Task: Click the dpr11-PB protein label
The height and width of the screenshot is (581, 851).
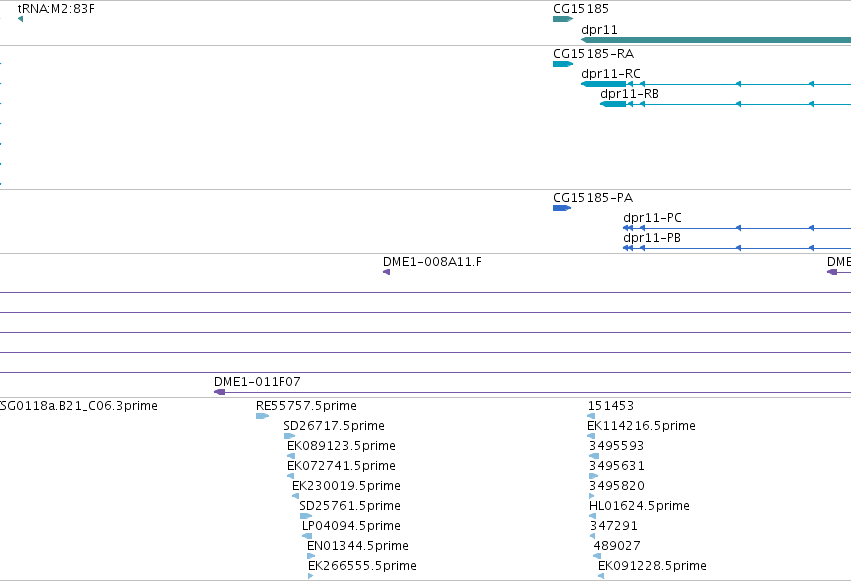Action: (x=652, y=238)
